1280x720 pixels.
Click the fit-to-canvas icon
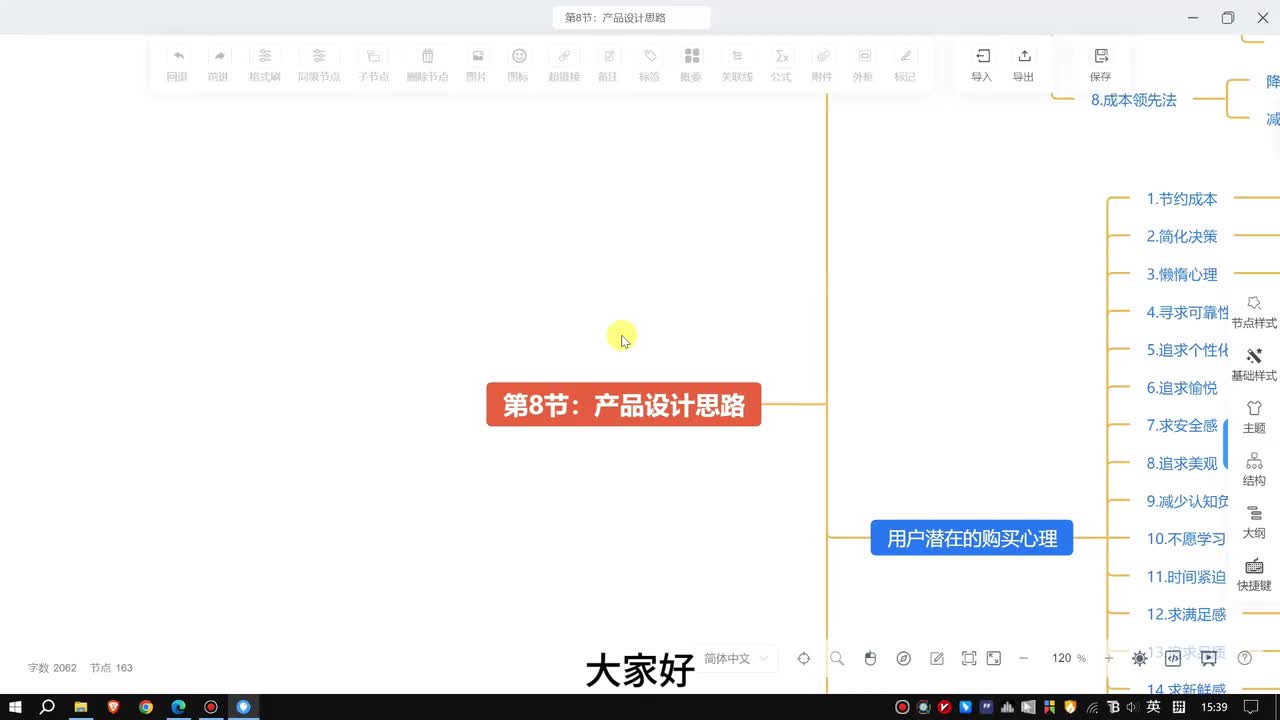[969, 658]
